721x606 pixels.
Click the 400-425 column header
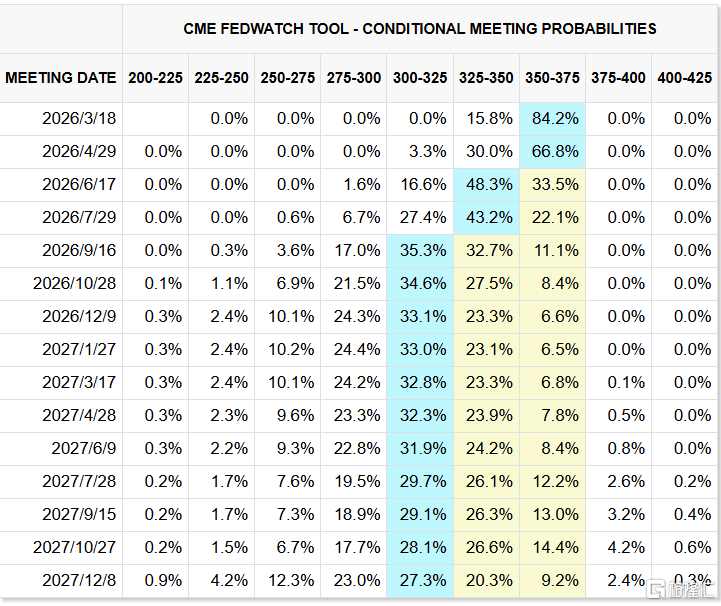[x=685, y=78]
